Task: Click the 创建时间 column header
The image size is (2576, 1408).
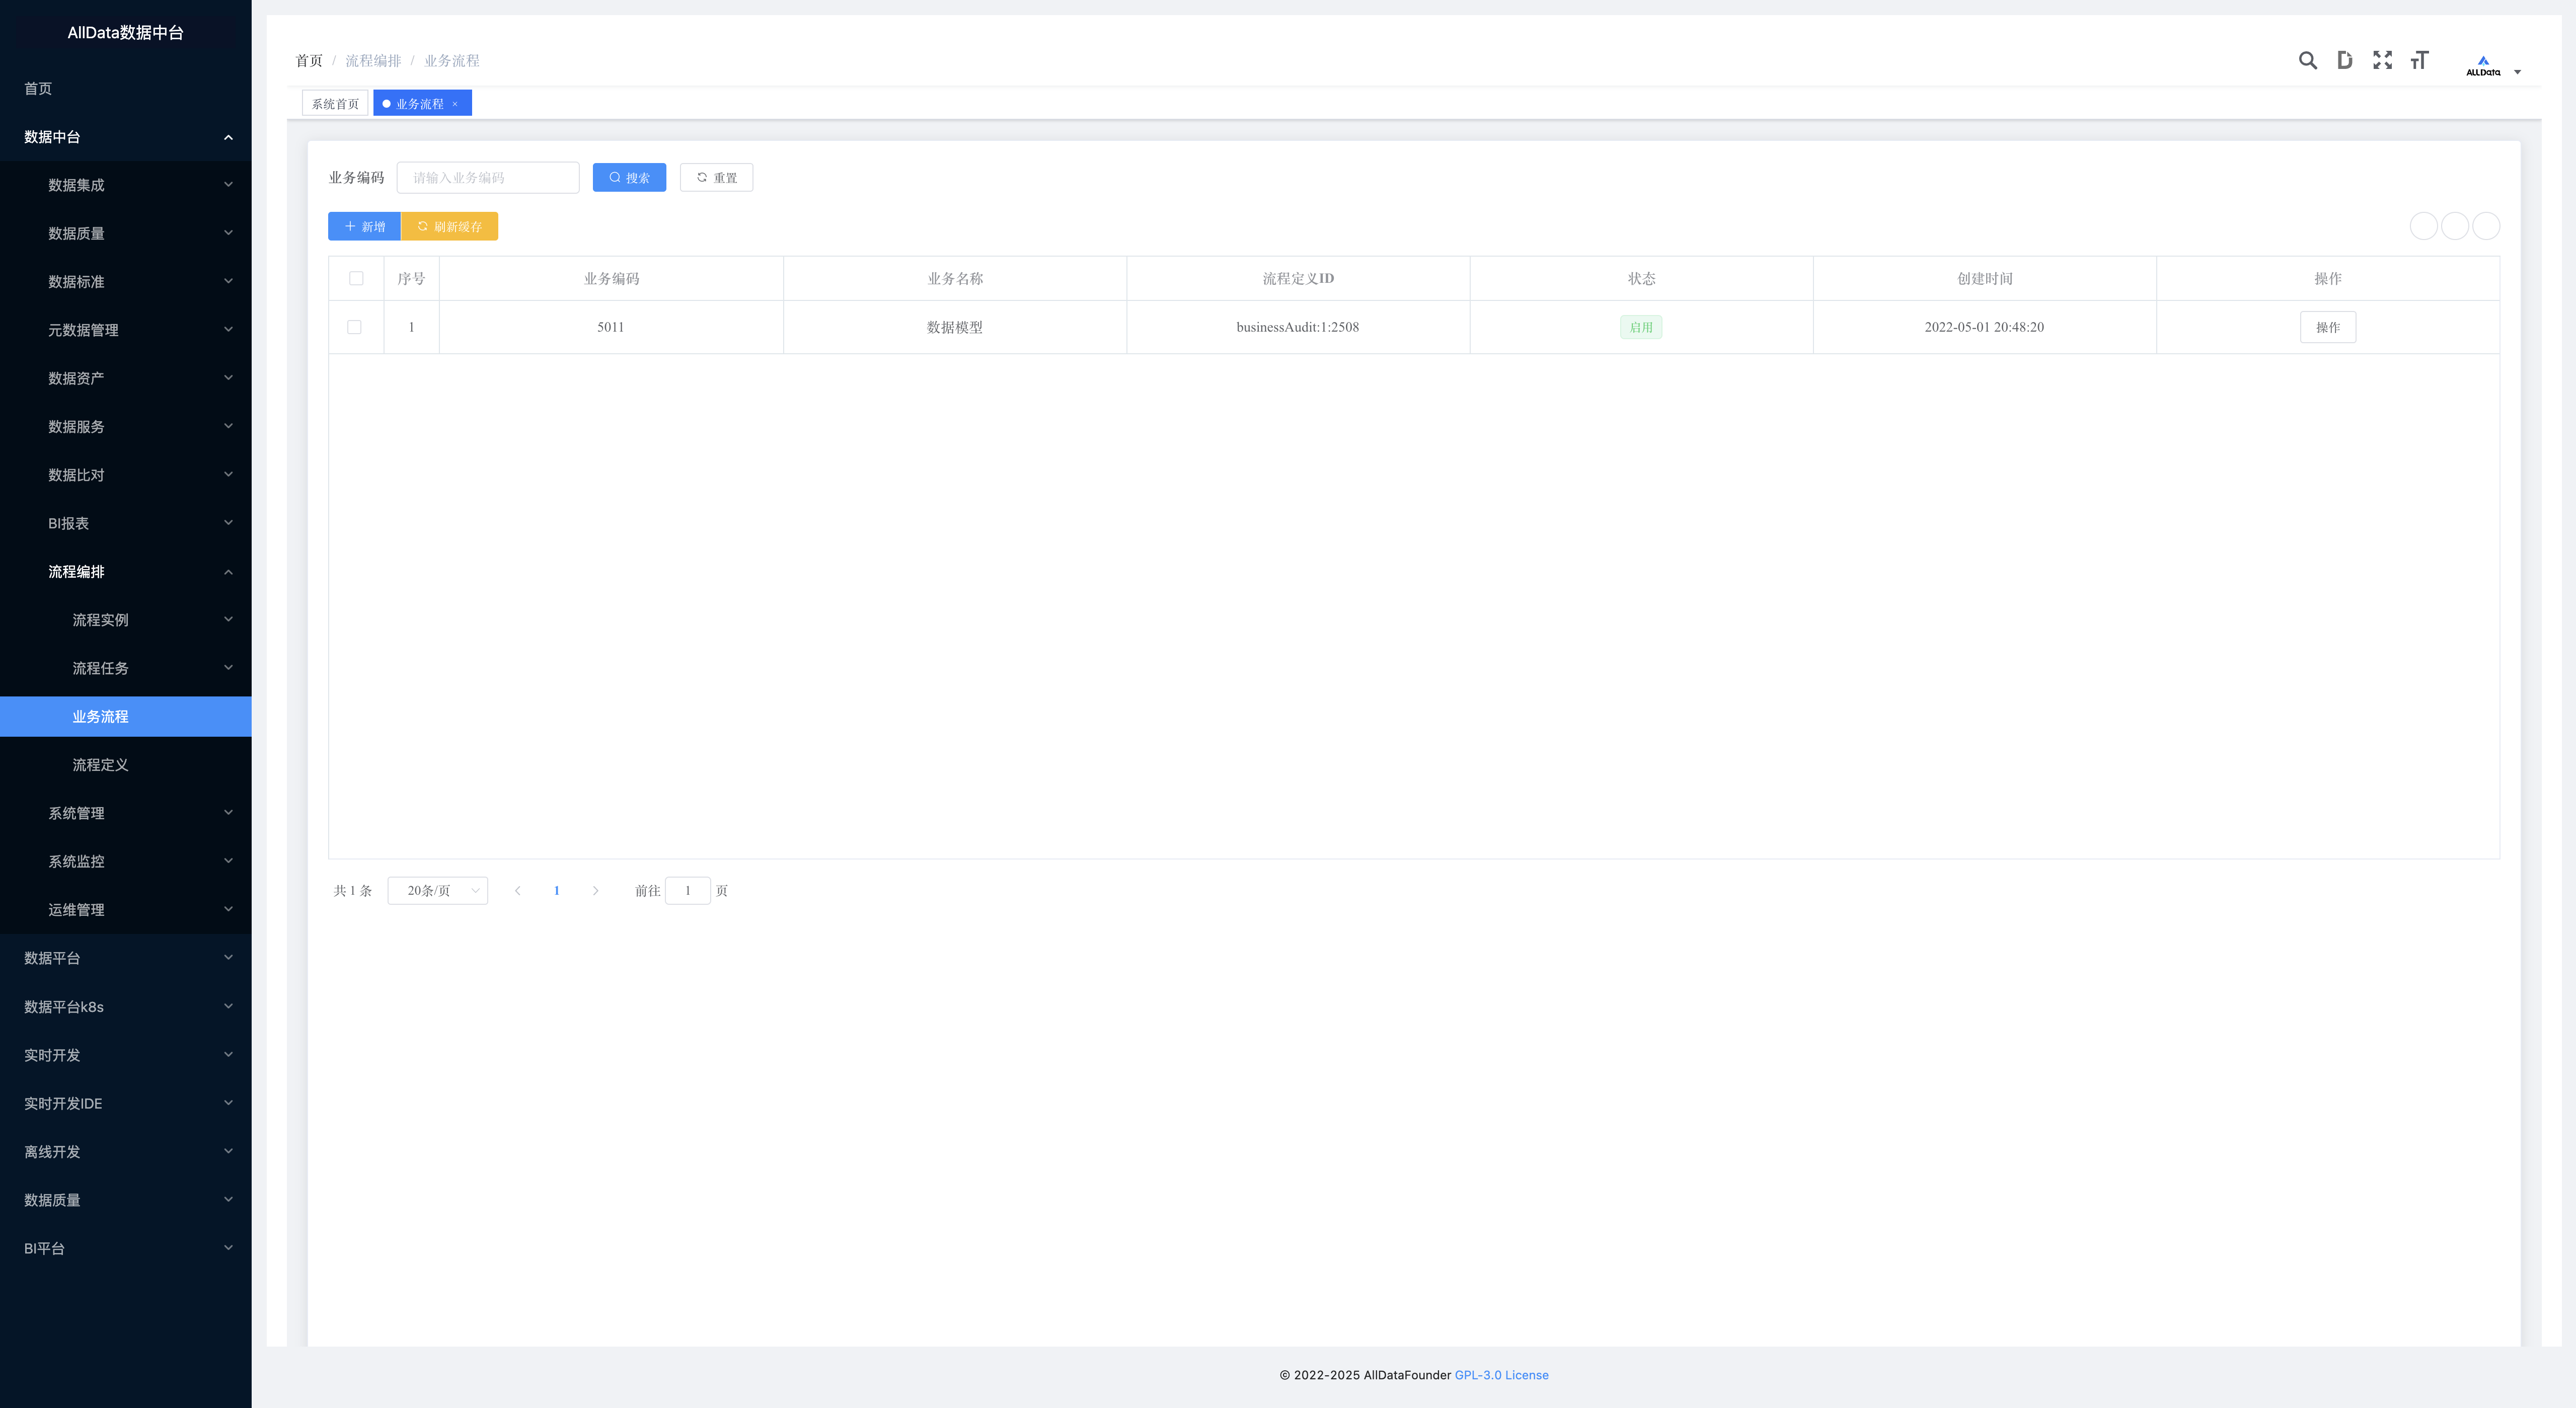Action: [x=1984, y=278]
